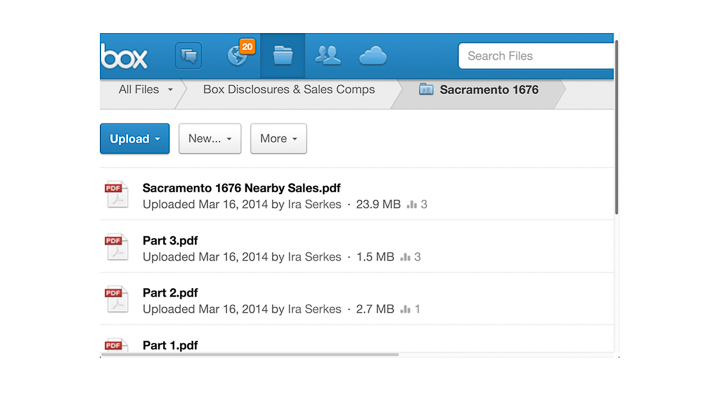The image size is (720, 411).
Task: Open the Part 2.pdf file link
Action: (170, 293)
